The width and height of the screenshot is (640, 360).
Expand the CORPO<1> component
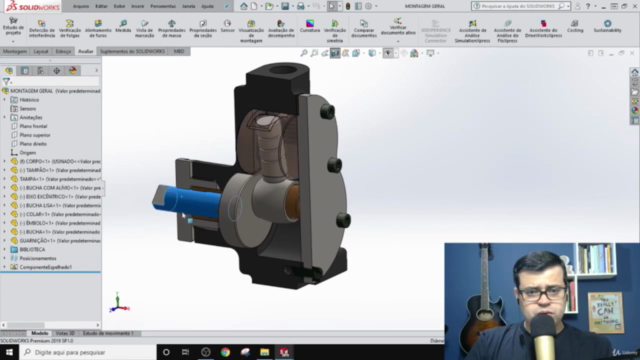[4, 161]
